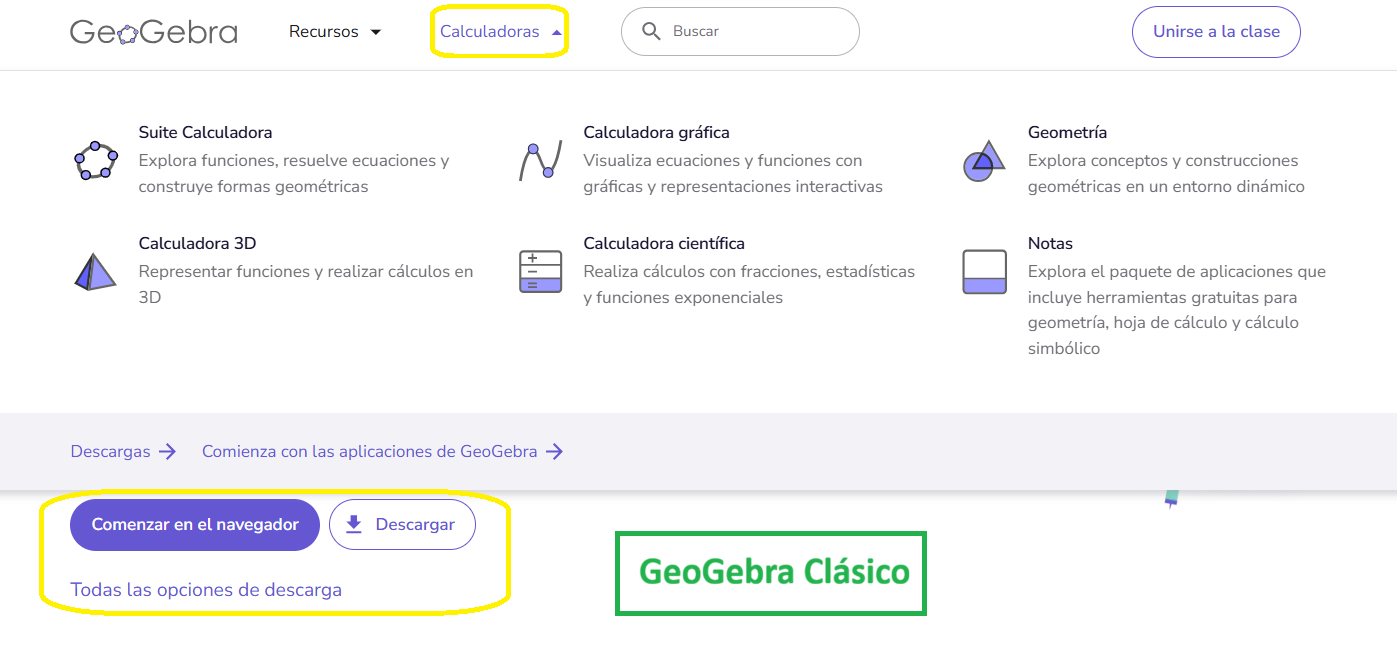The height and width of the screenshot is (650, 1397).
Task: Select Calculadora gráfica from the menu
Action: pyautogui.click(x=656, y=132)
